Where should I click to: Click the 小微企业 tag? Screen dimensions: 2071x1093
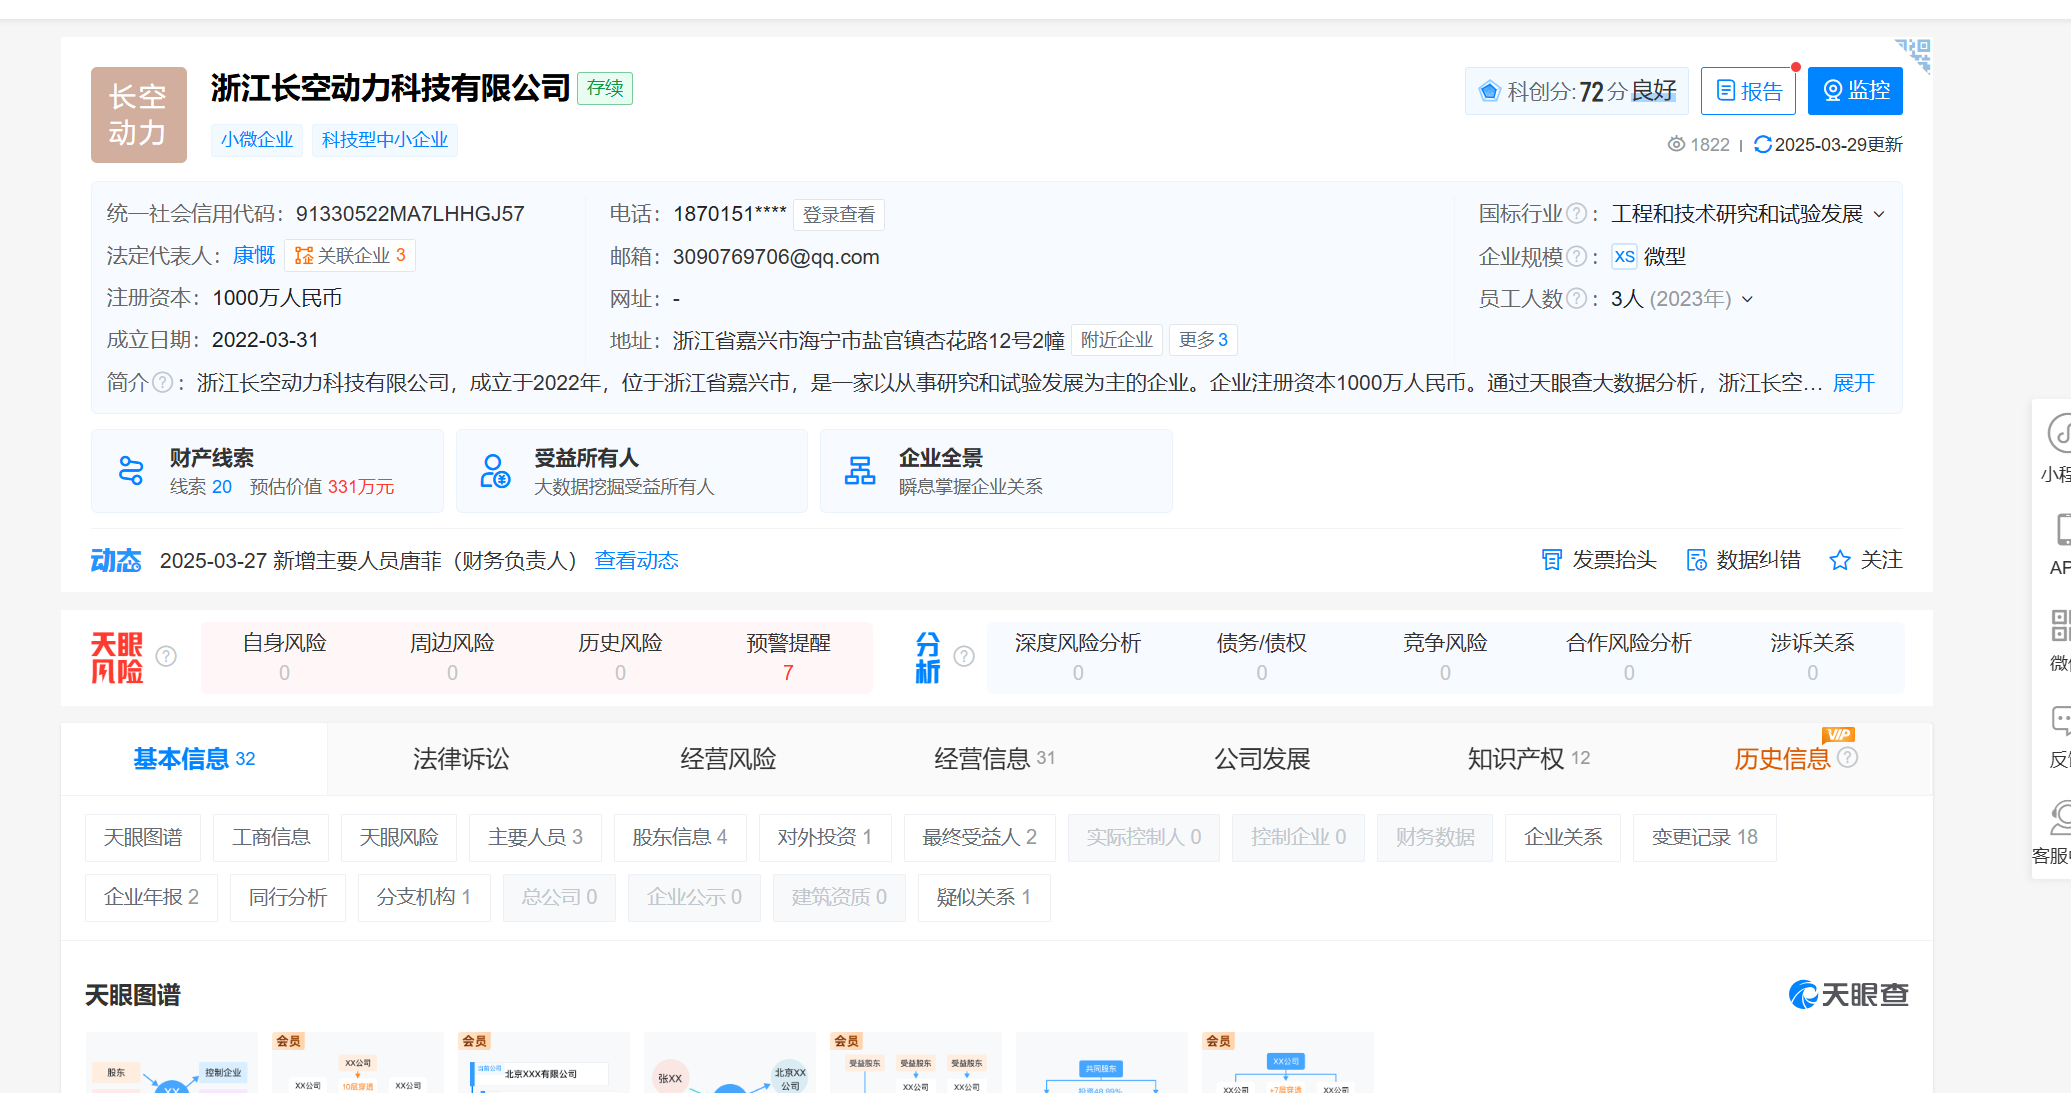(257, 140)
